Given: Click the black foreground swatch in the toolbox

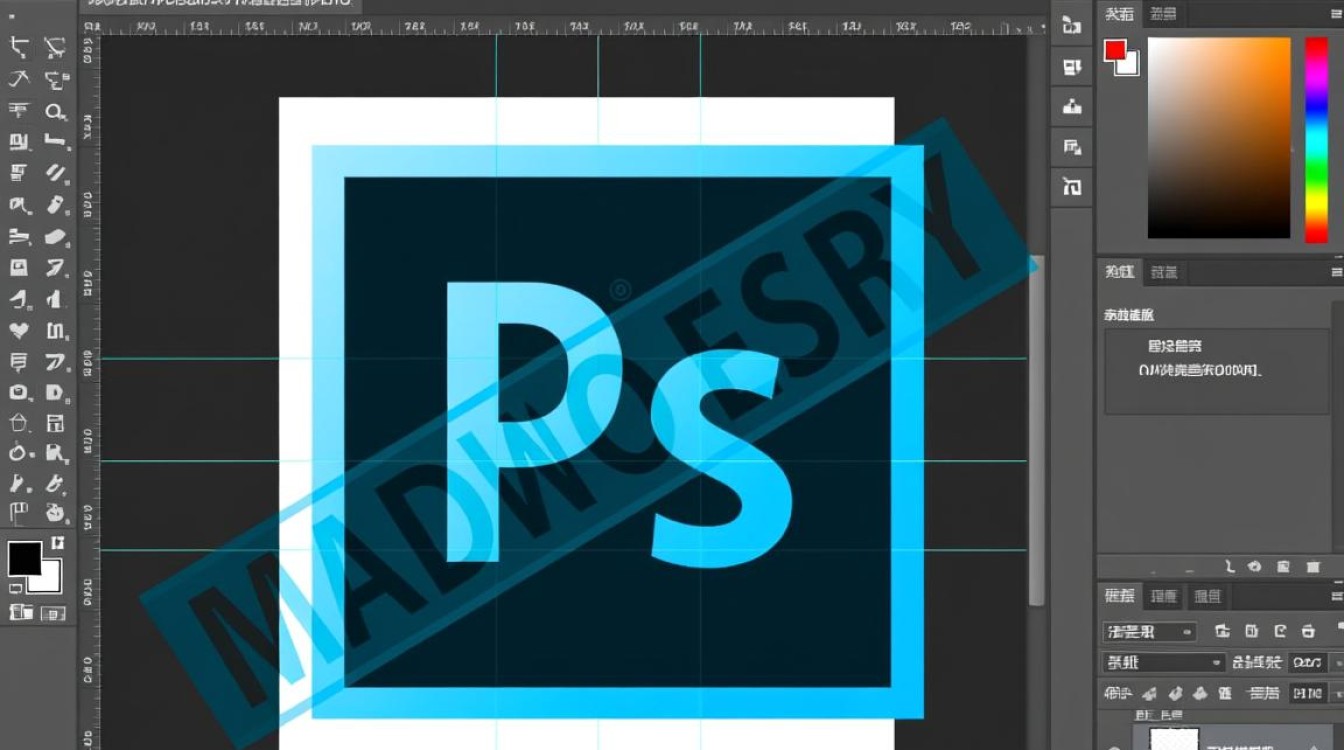Looking at the screenshot, I should [24, 558].
